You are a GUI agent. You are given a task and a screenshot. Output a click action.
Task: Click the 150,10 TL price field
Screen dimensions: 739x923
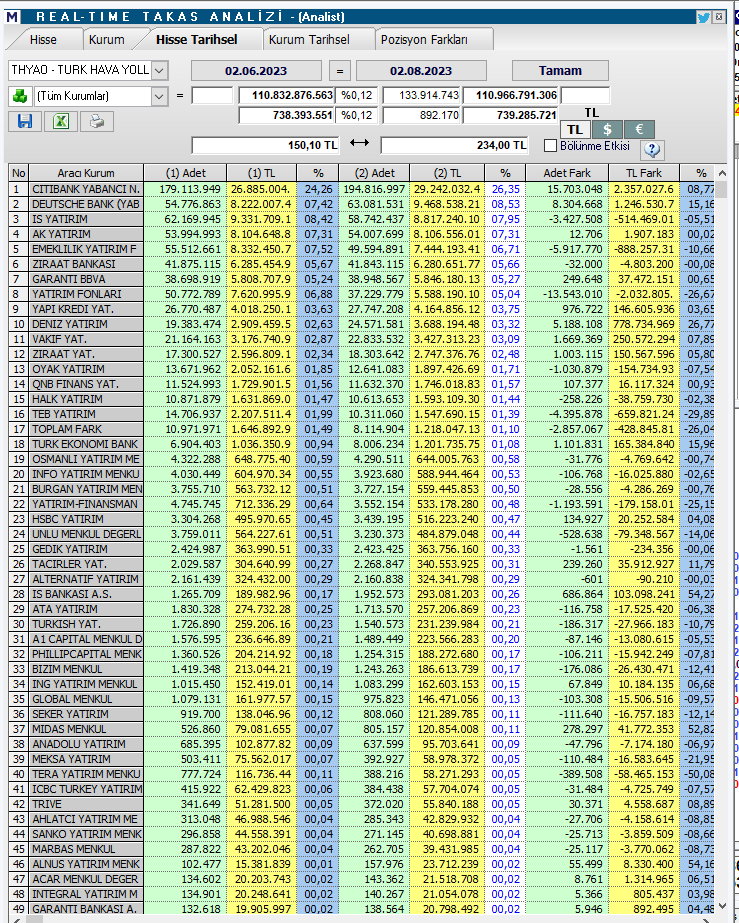266,145
